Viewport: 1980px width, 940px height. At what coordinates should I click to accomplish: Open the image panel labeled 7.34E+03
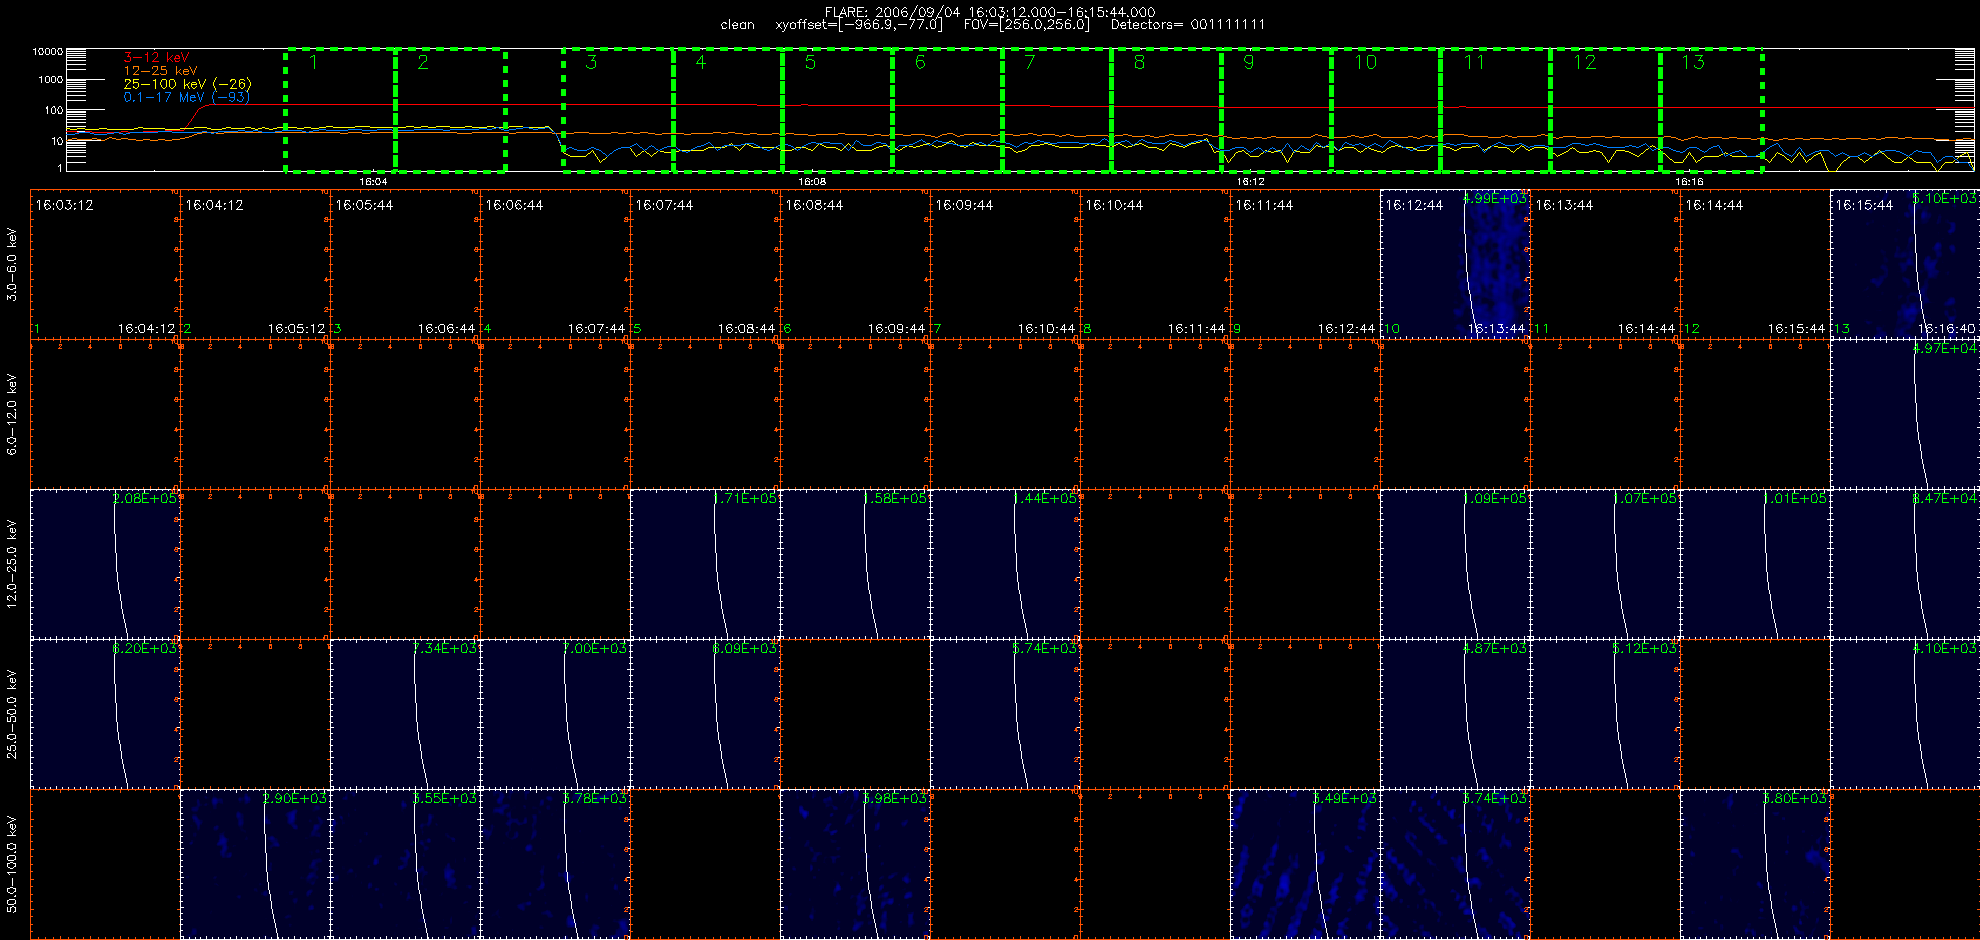pos(405,714)
